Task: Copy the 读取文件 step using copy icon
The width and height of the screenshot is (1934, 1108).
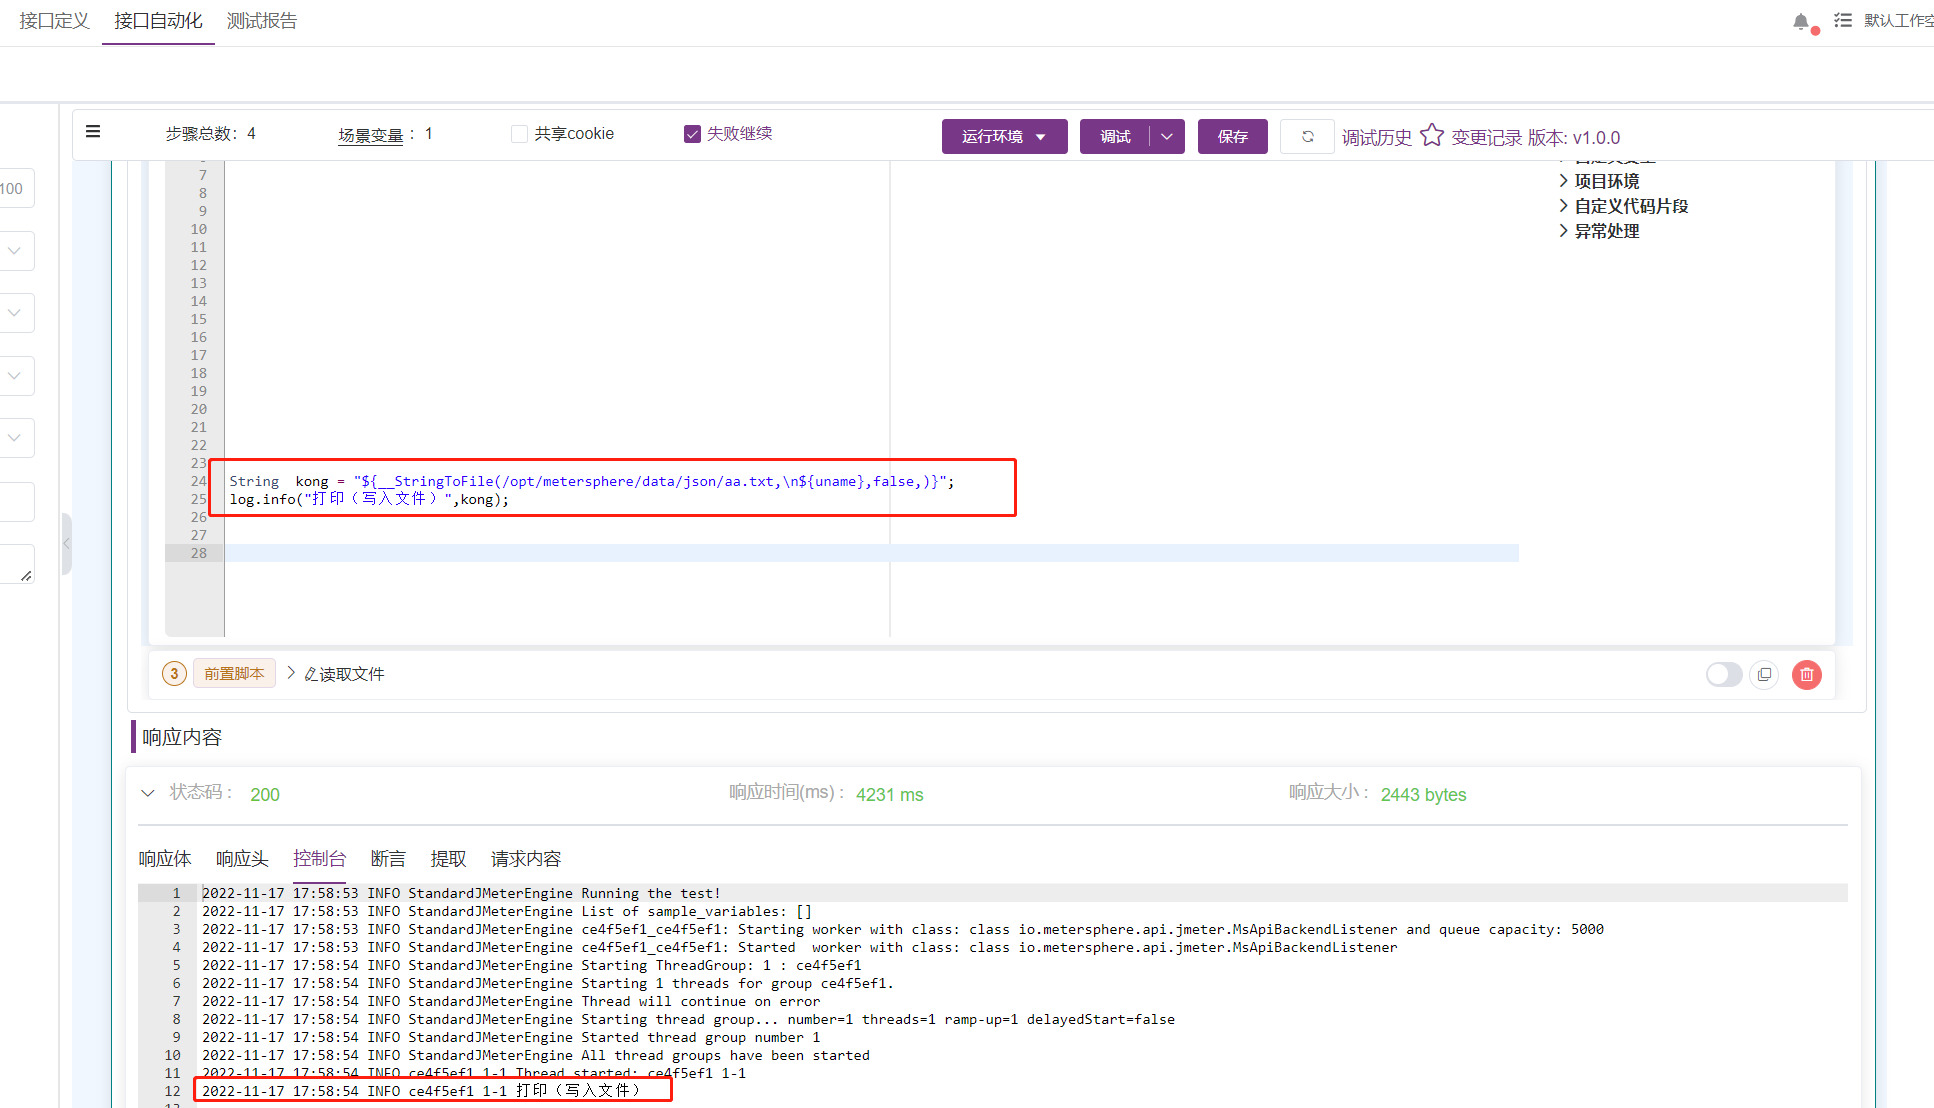Action: coord(1764,675)
